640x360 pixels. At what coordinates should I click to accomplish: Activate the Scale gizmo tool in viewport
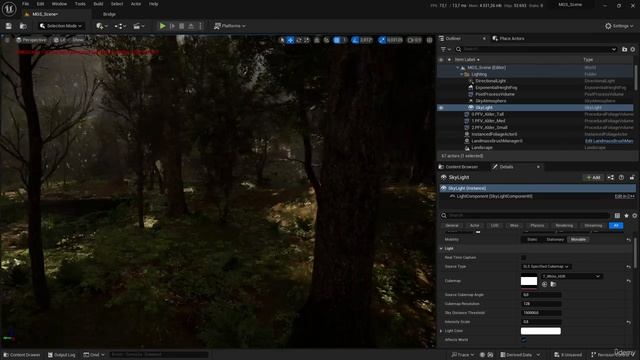click(x=306, y=40)
